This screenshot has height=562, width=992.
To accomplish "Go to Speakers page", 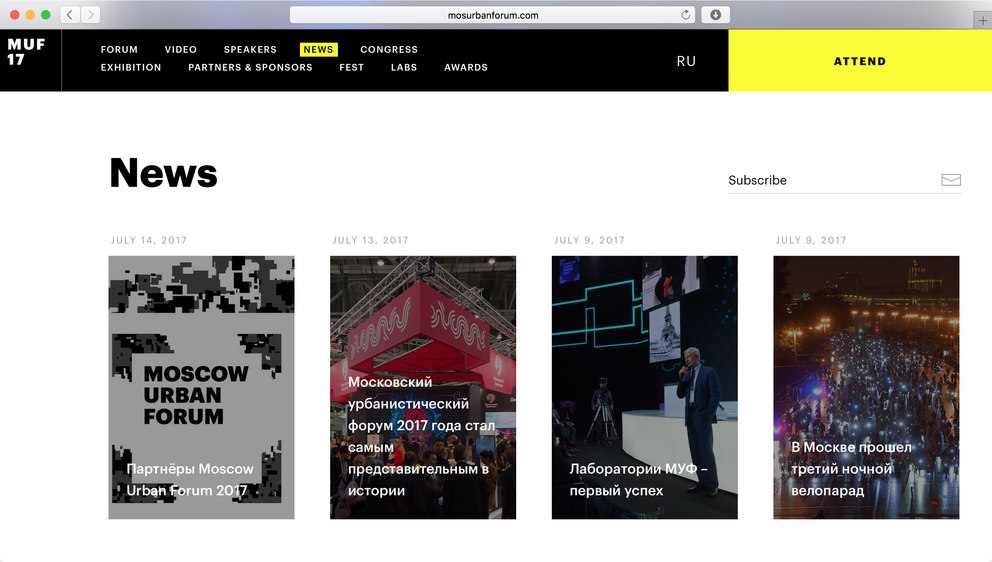I will tap(250, 49).
